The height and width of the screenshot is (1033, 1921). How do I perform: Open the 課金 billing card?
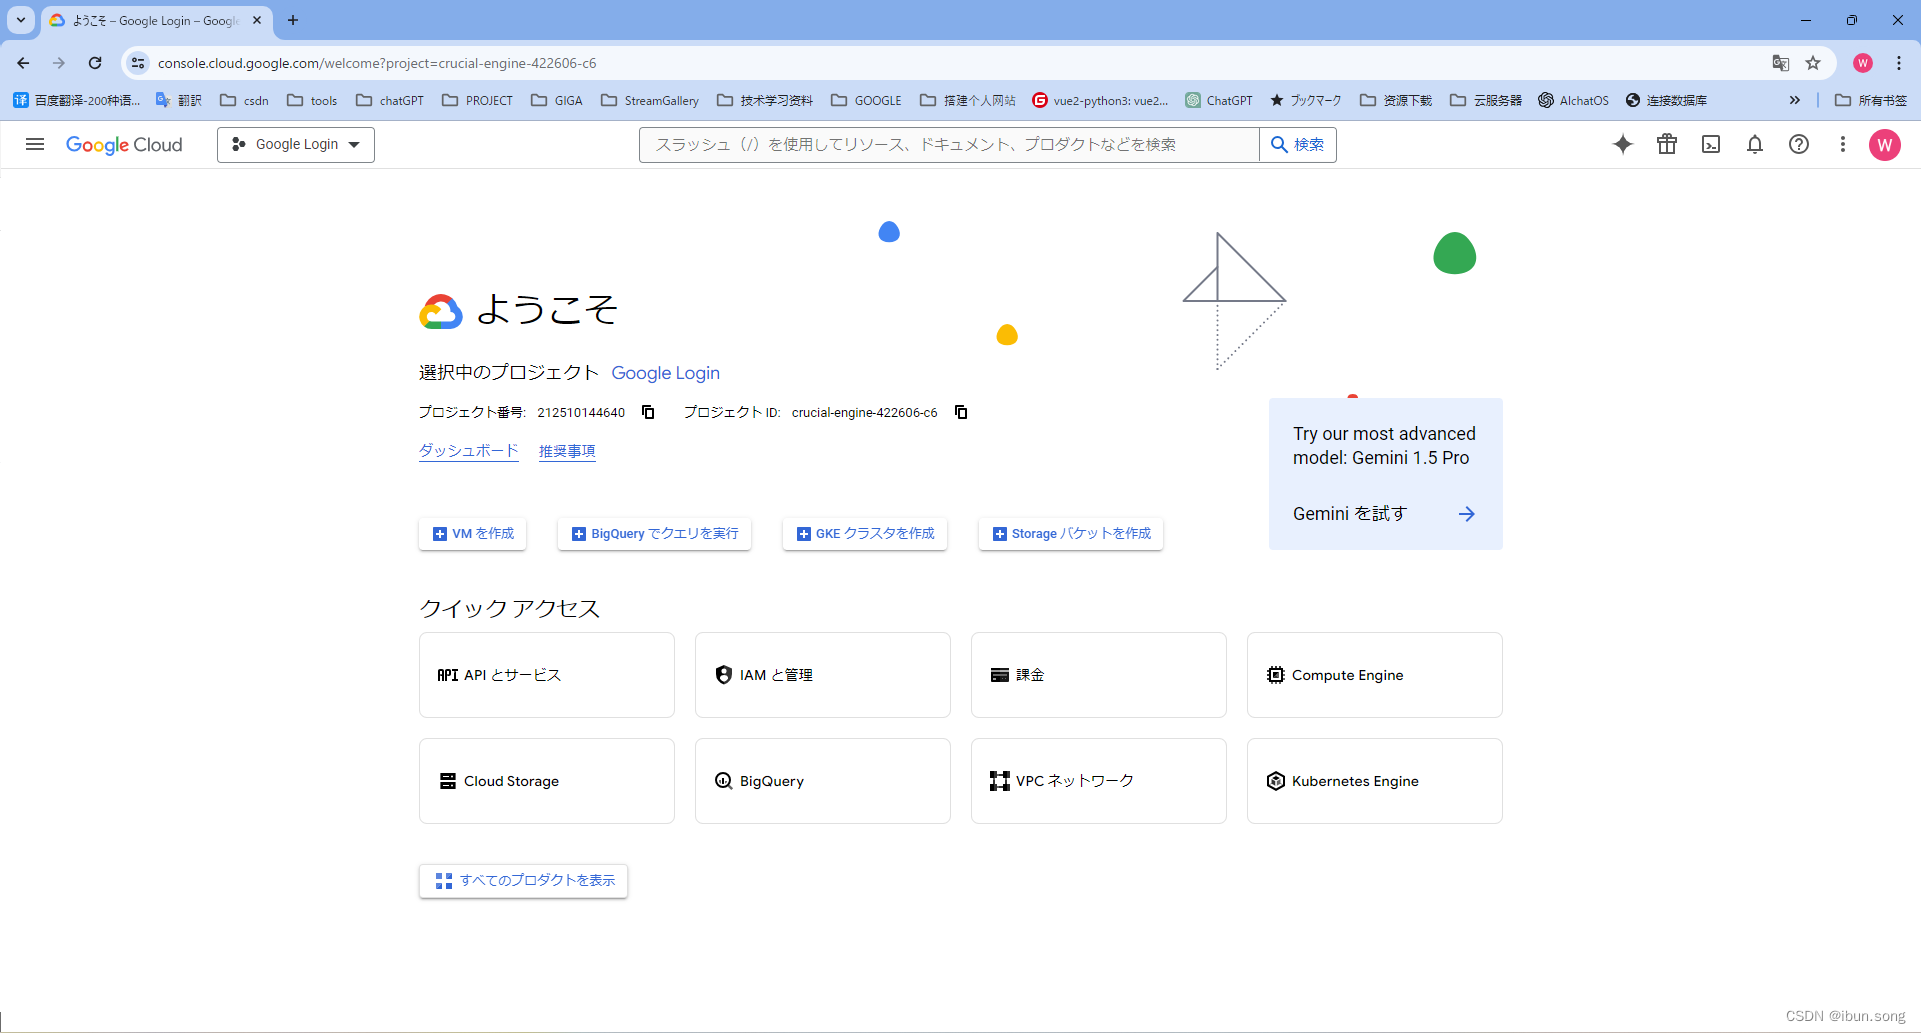click(1099, 675)
